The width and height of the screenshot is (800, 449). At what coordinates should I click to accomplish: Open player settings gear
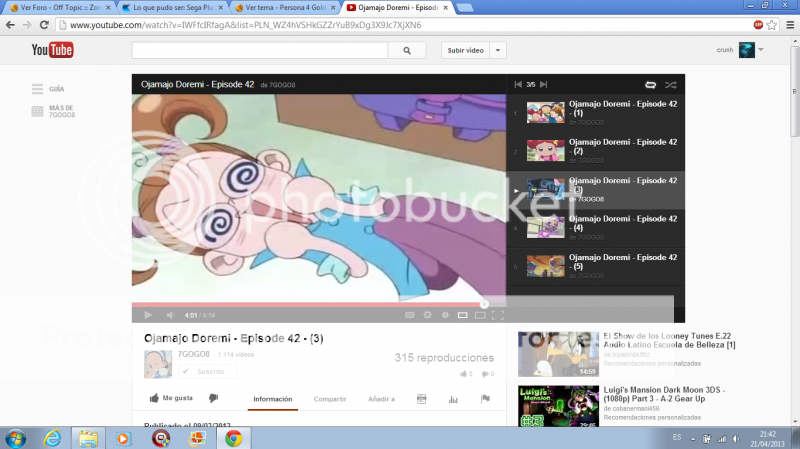point(428,315)
